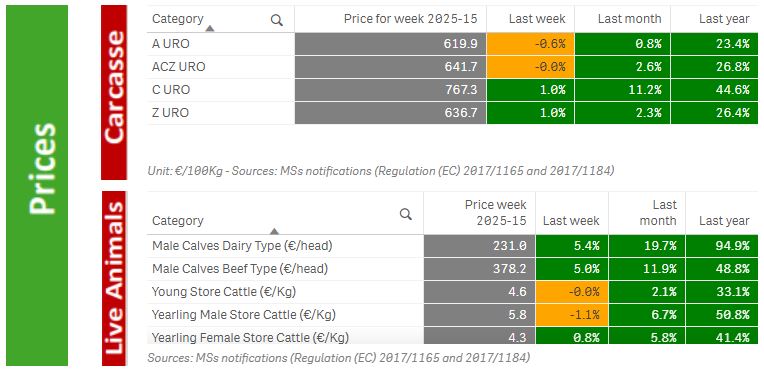Image resolution: width=764 pixels, height=375 pixels.
Task: Click orange -0.6% cell for A URO
Action: (x=531, y=44)
